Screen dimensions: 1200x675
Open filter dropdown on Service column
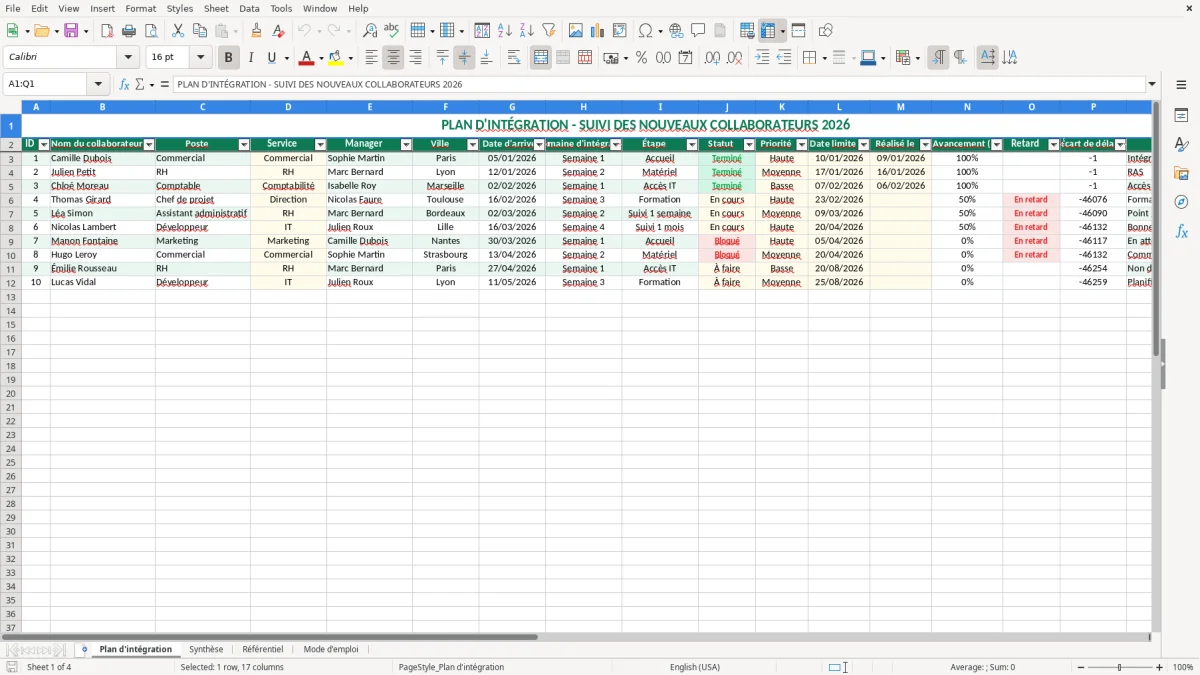[x=321, y=145]
